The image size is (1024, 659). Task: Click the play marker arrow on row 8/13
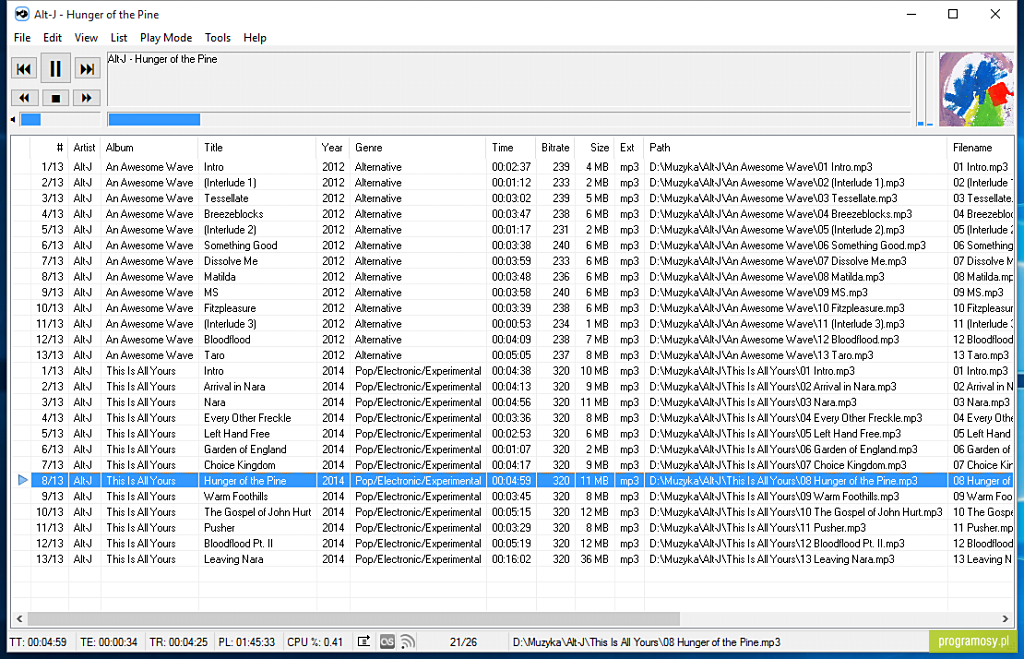point(23,481)
